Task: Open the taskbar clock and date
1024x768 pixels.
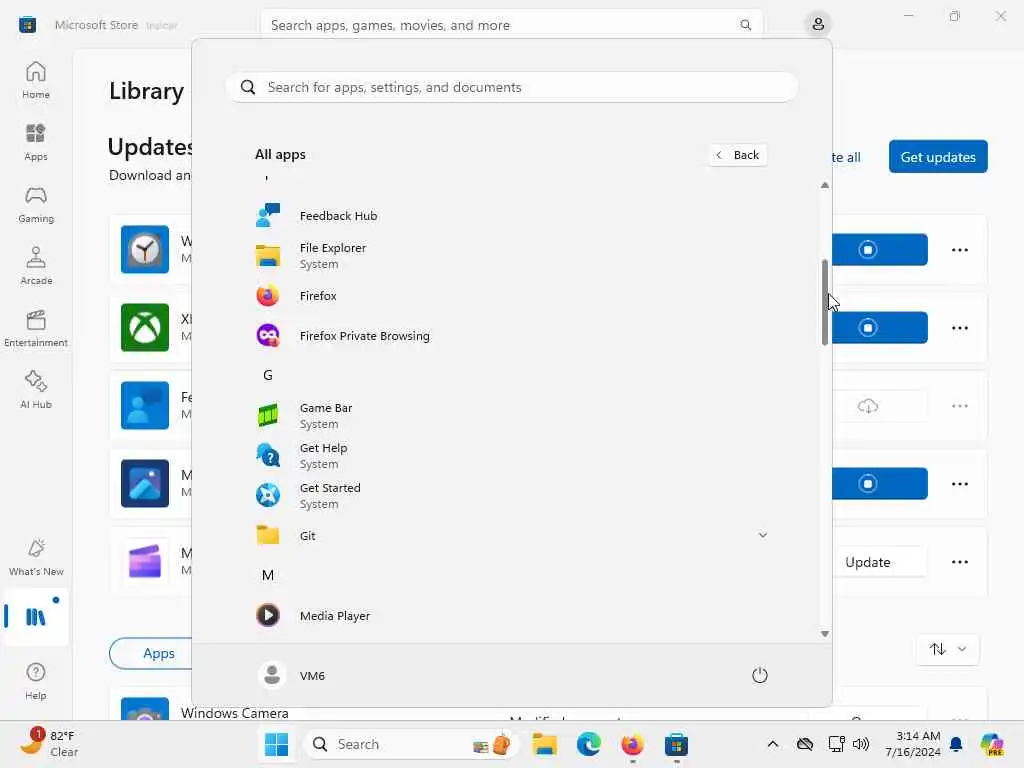Action: [912, 744]
